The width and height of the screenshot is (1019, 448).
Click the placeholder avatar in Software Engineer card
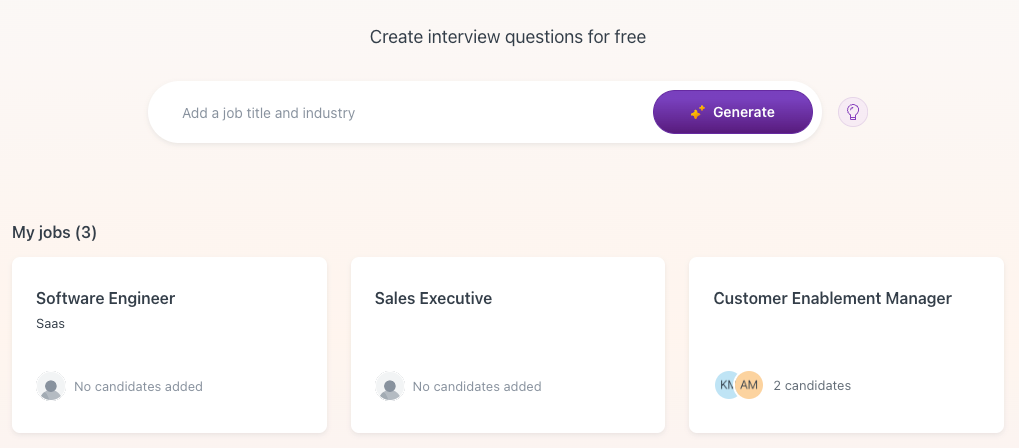click(x=51, y=386)
